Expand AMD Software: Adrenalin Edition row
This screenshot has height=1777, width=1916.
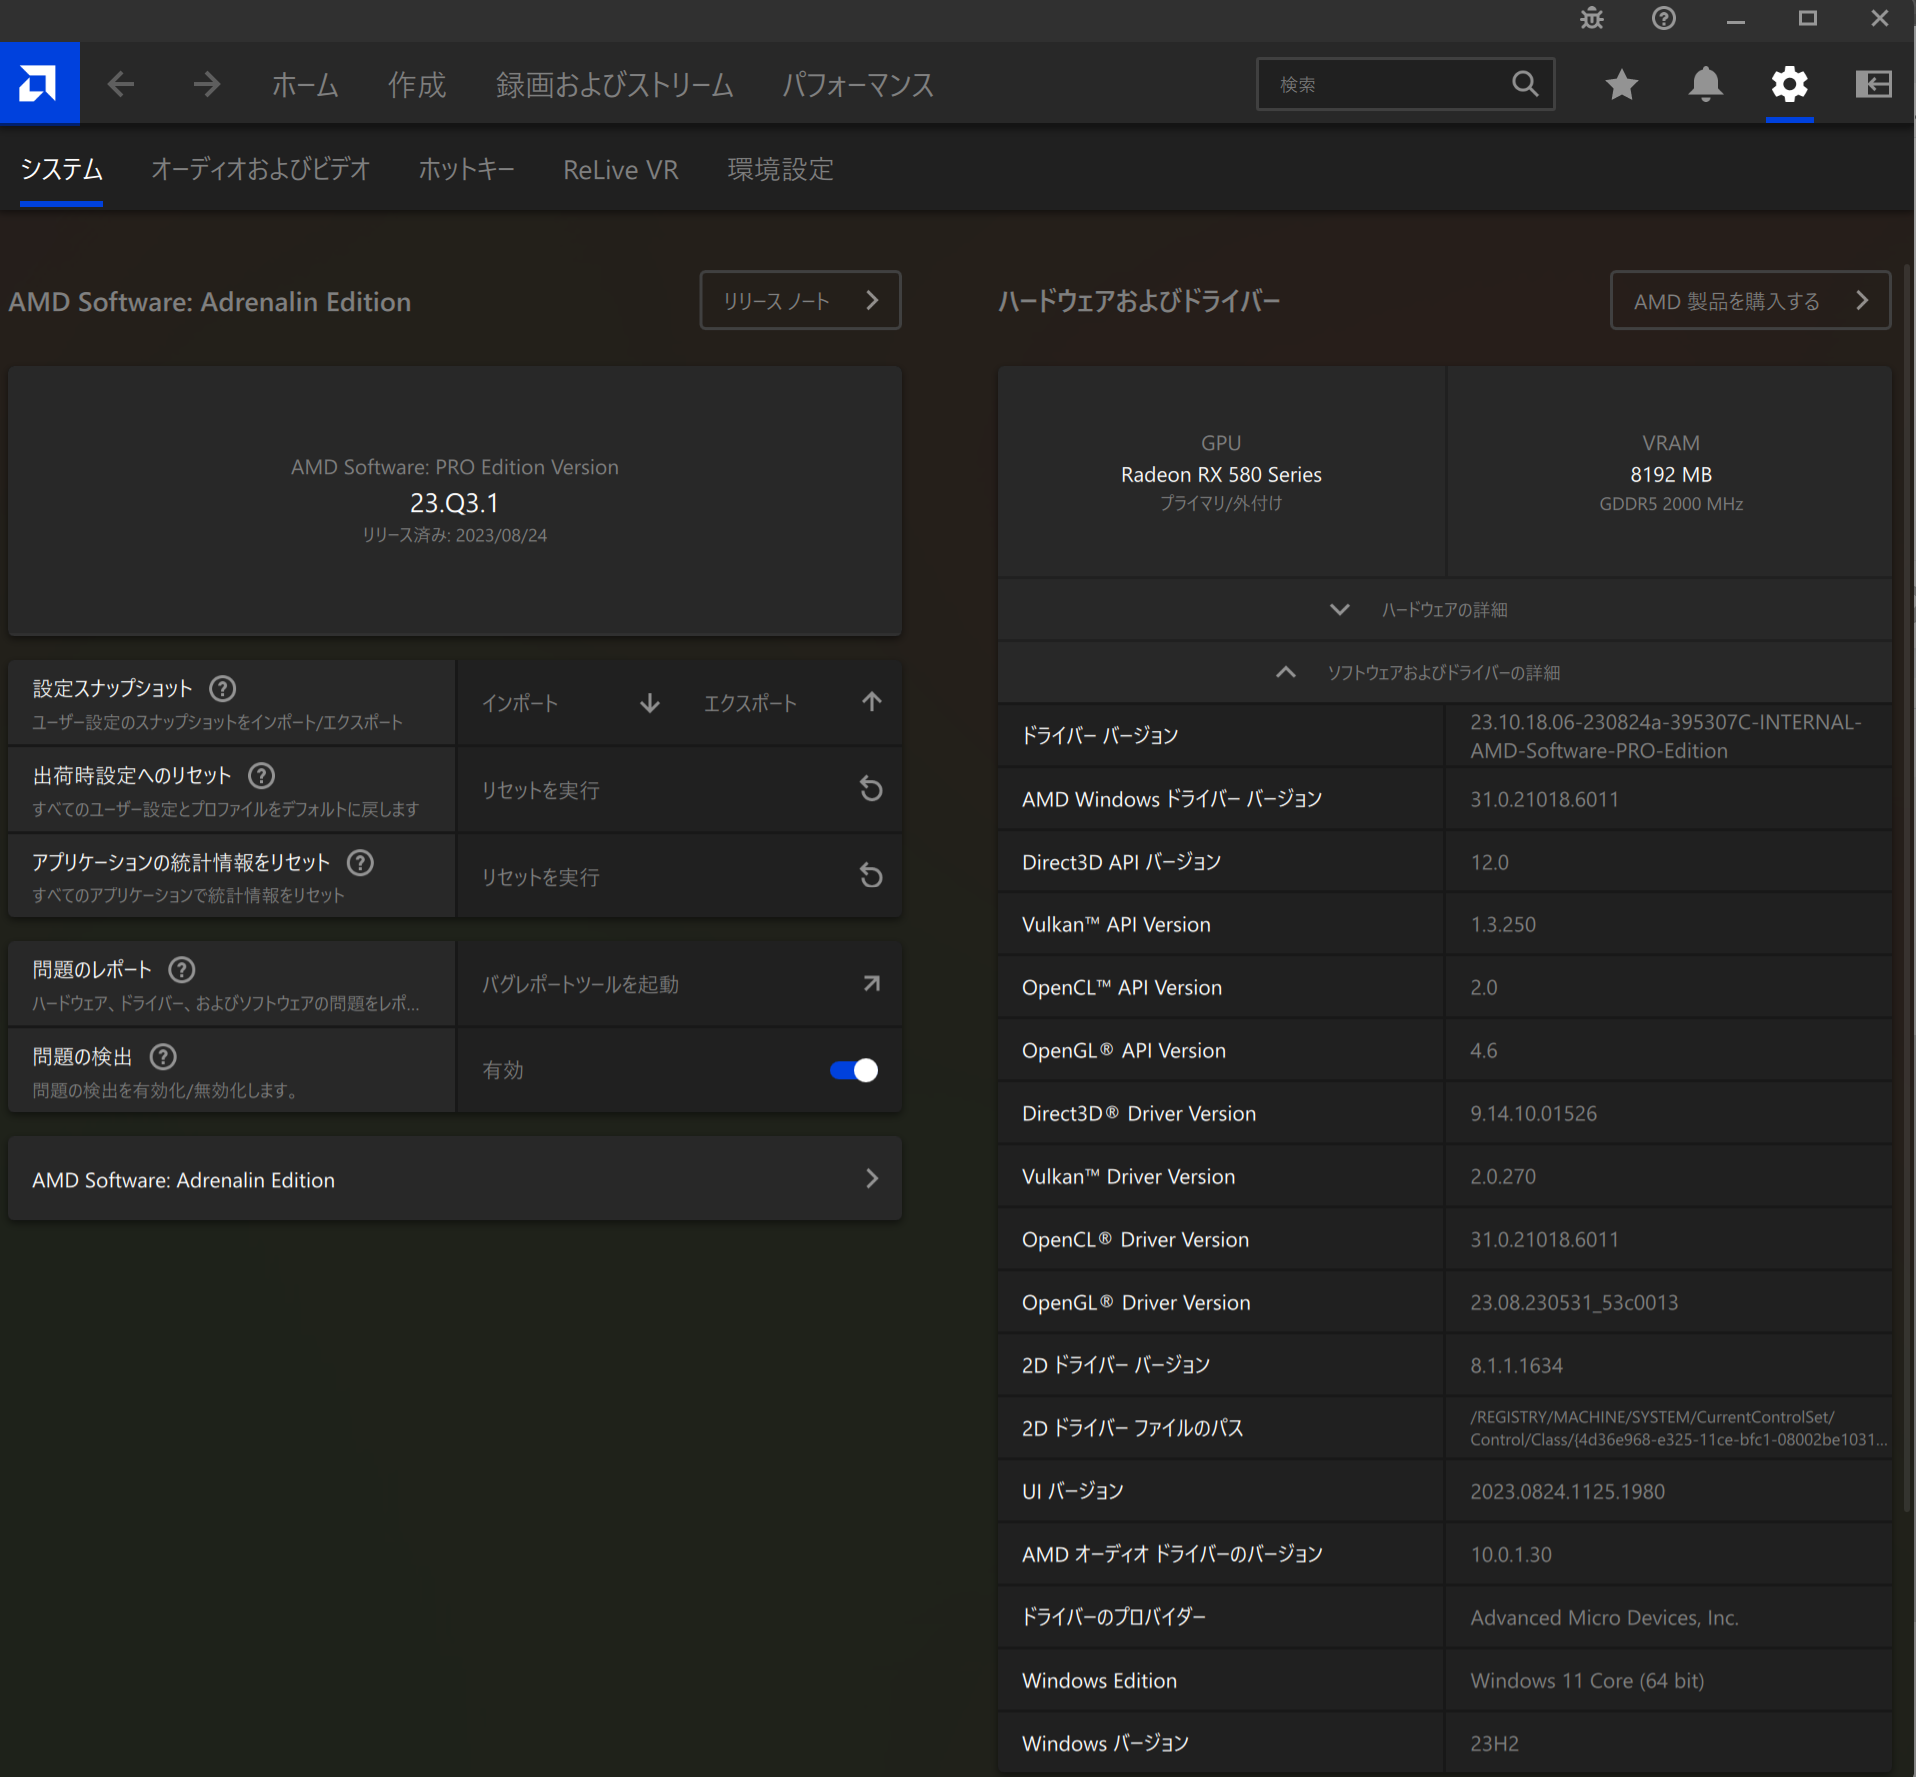455,1179
